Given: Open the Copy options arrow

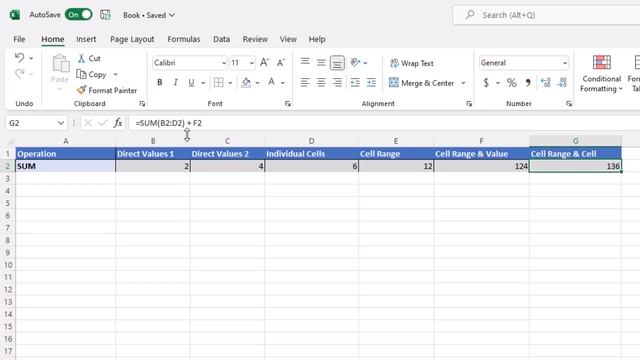Looking at the screenshot, I should (x=116, y=74).
